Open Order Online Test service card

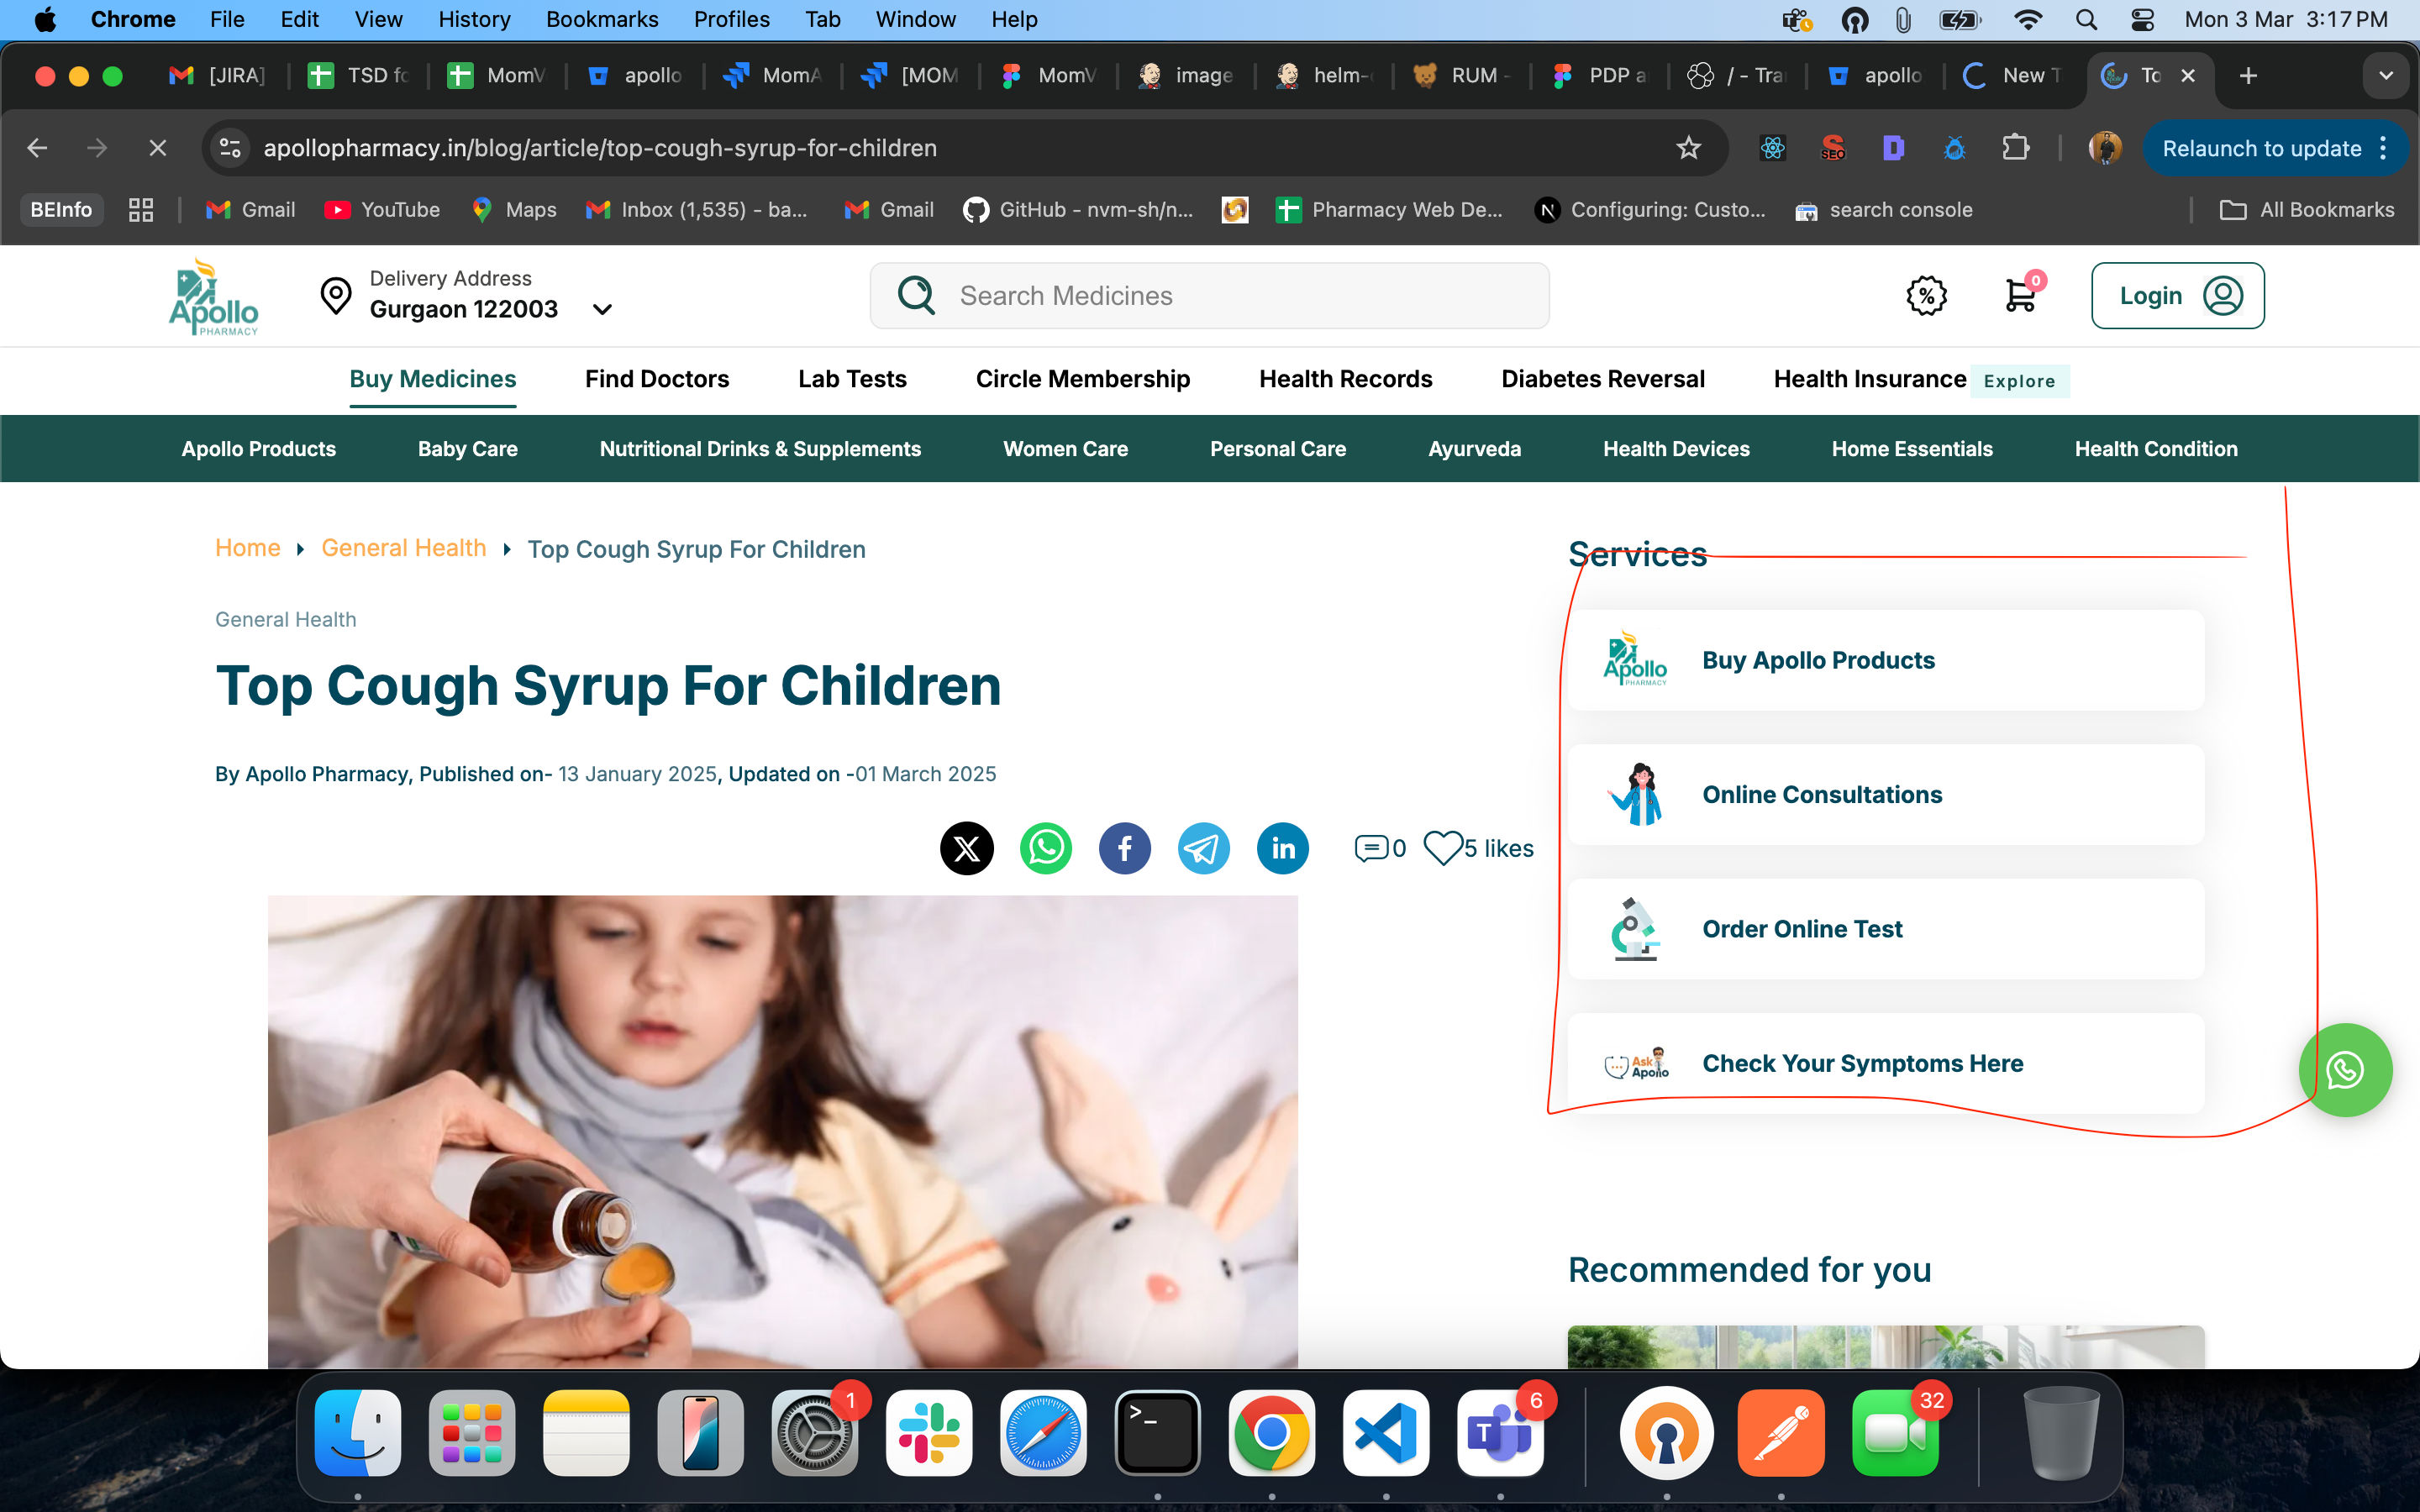(x=1885, y=928)
